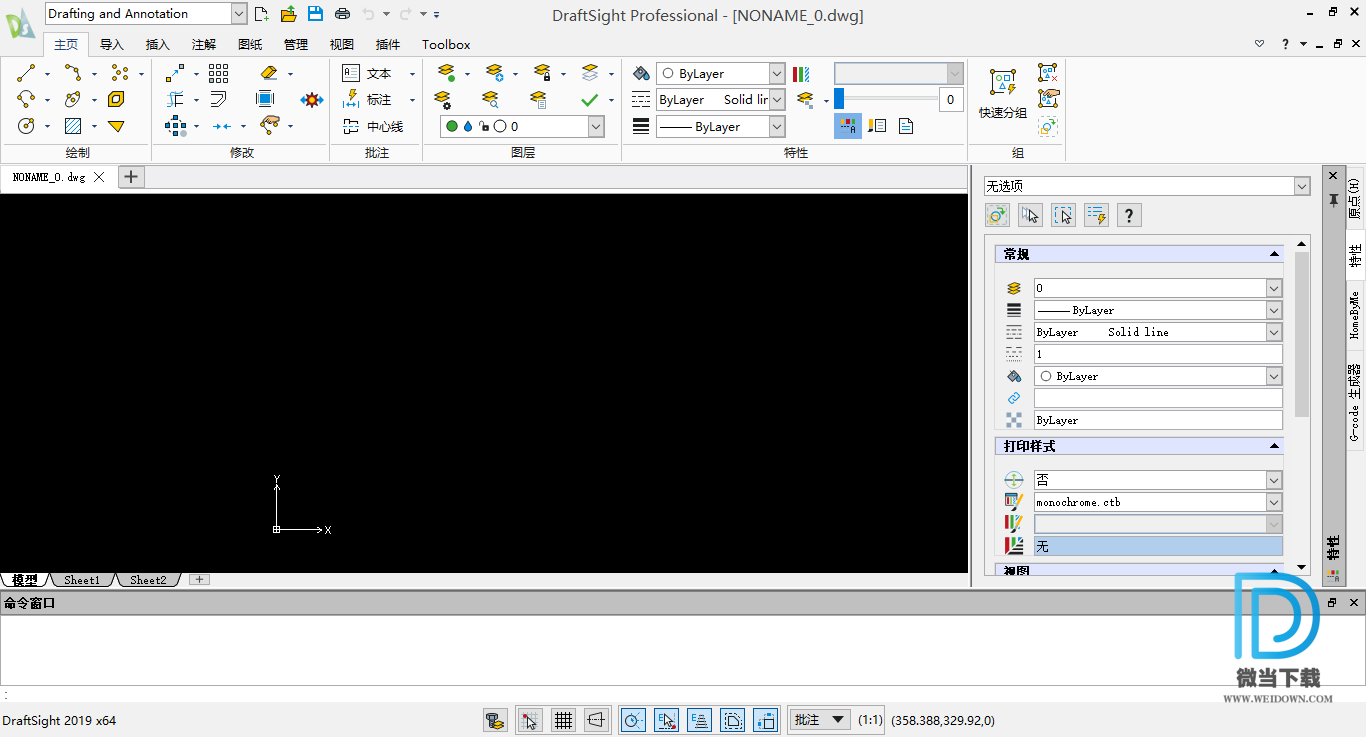The height and width of the screenshot is (737, 1366).
Task: Click the Quick Group (快速分组) icon
Action: [x=1003, y=94]
